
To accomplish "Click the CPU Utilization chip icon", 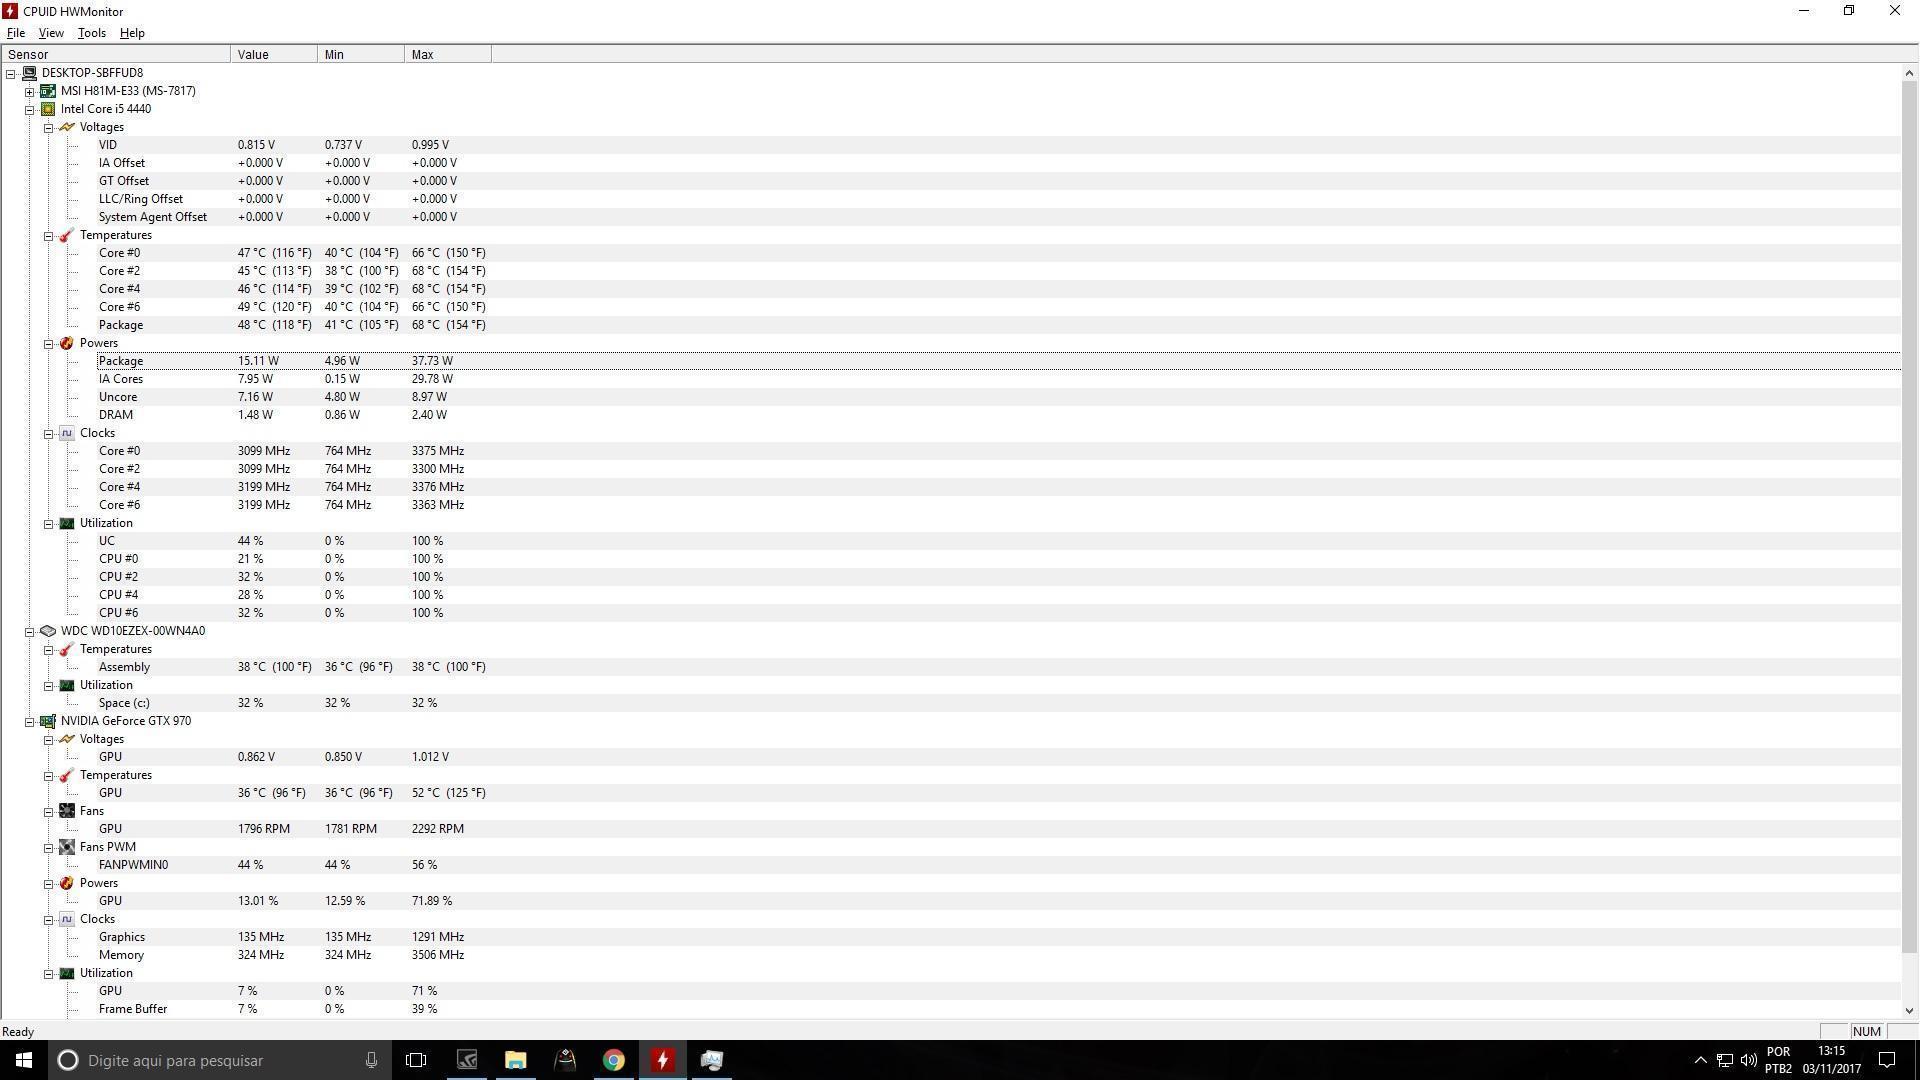I will pos(67,523).
